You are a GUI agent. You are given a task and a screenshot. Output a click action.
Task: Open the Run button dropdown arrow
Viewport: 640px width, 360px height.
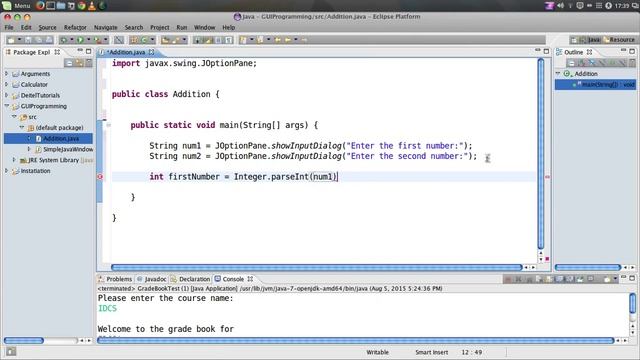(89, 40)
